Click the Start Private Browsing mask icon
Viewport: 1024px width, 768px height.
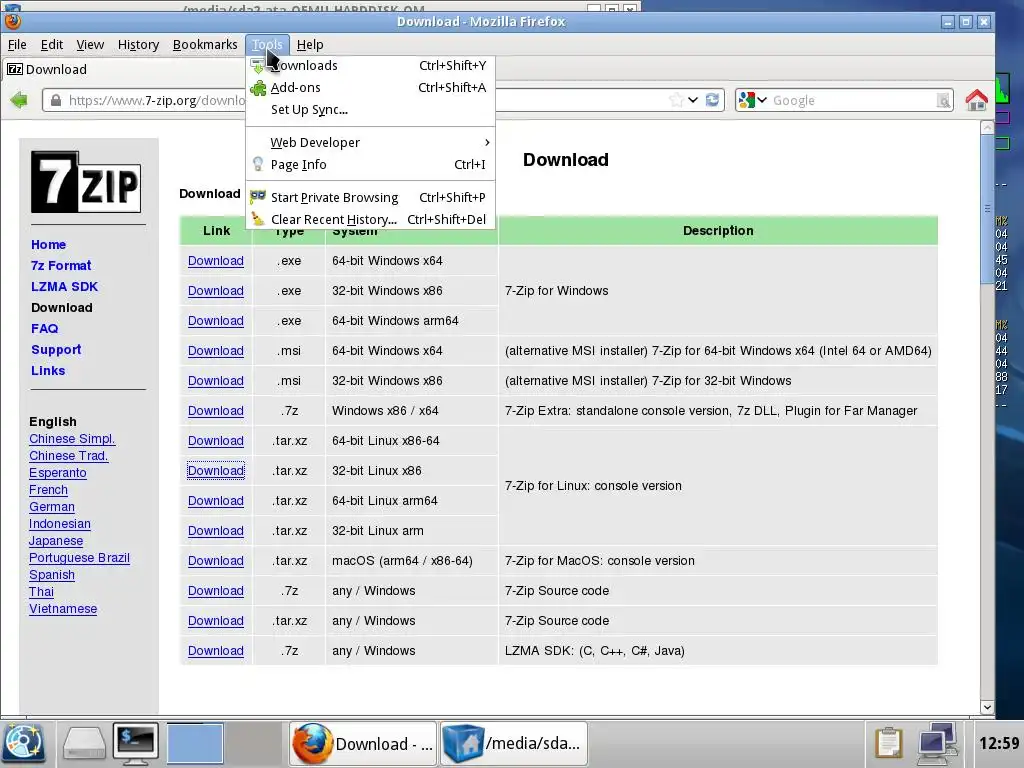[x=258, y=197]
